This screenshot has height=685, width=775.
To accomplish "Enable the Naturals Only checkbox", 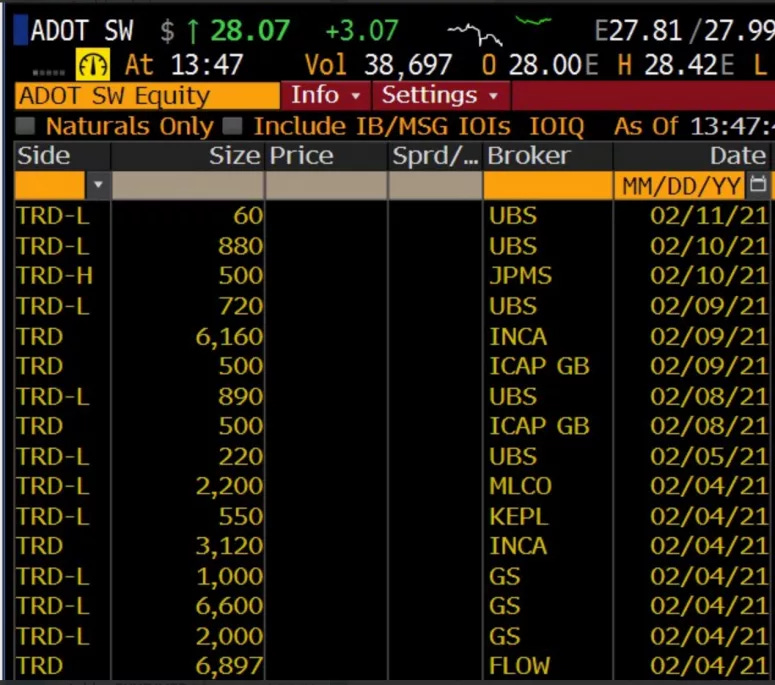I will tap(27, 127).
